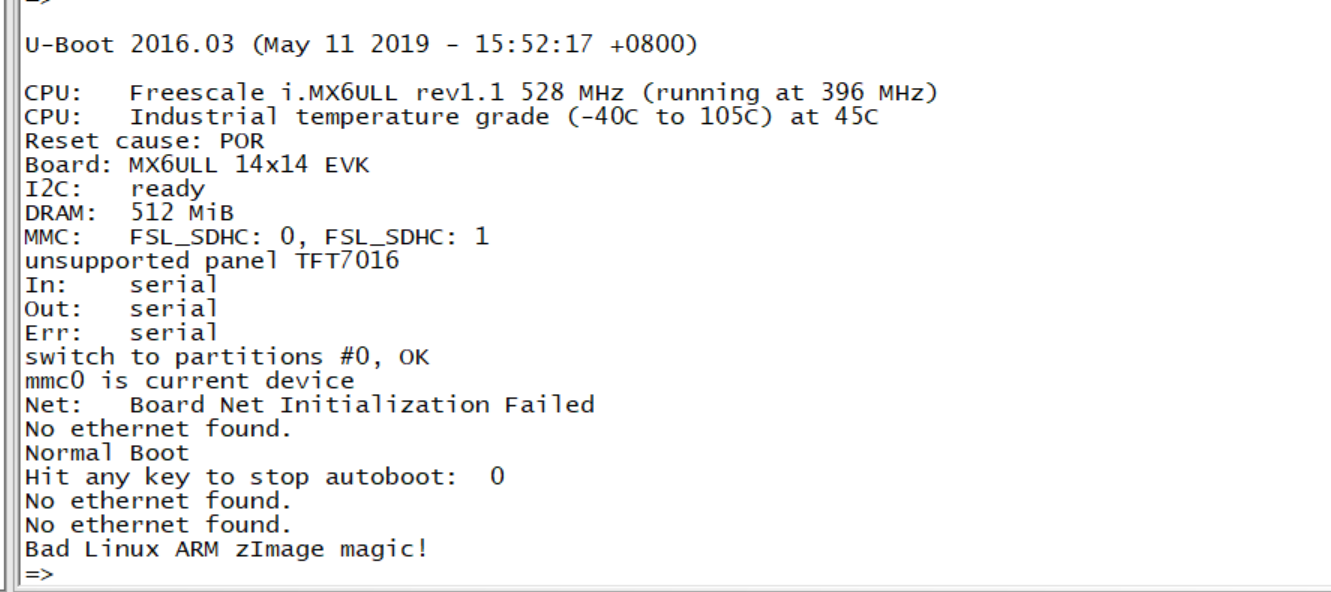Select the Freescale i.MX6ULL CPU line

pos(481,93)
